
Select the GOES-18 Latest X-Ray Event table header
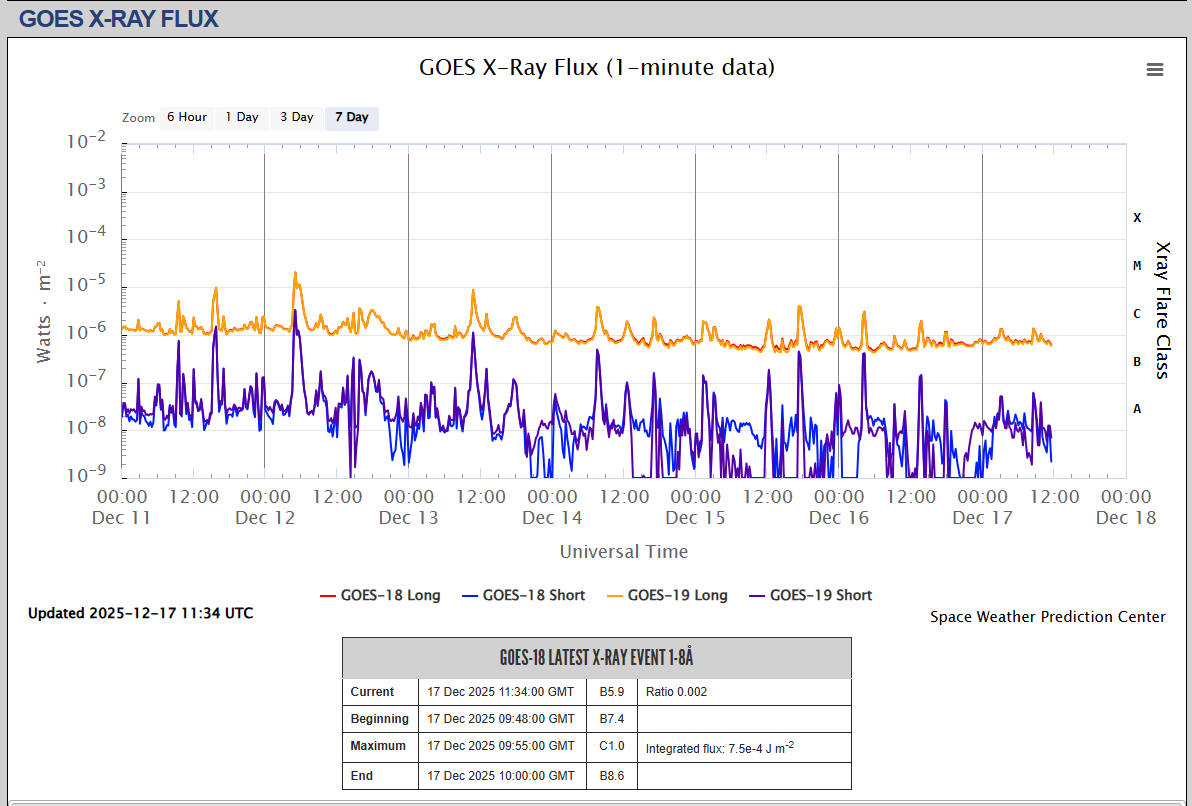(x=596, y=658)
